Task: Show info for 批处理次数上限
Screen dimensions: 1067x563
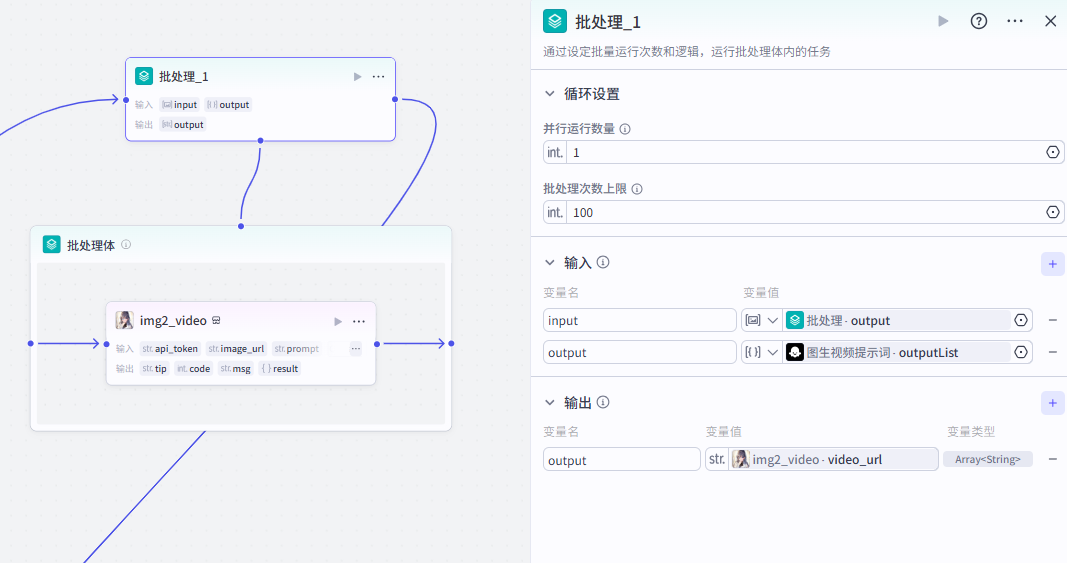Action: click(x=637, y=189)
